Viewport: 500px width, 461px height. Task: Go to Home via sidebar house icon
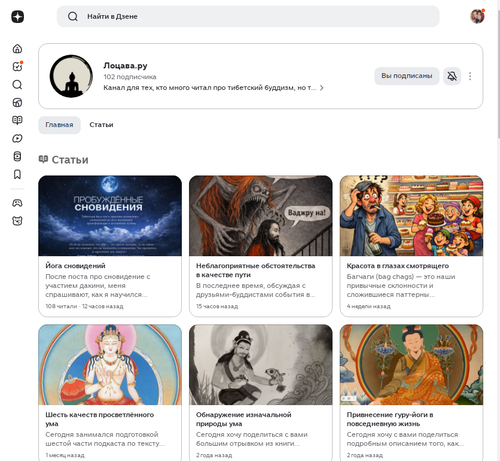click(17, 49)
